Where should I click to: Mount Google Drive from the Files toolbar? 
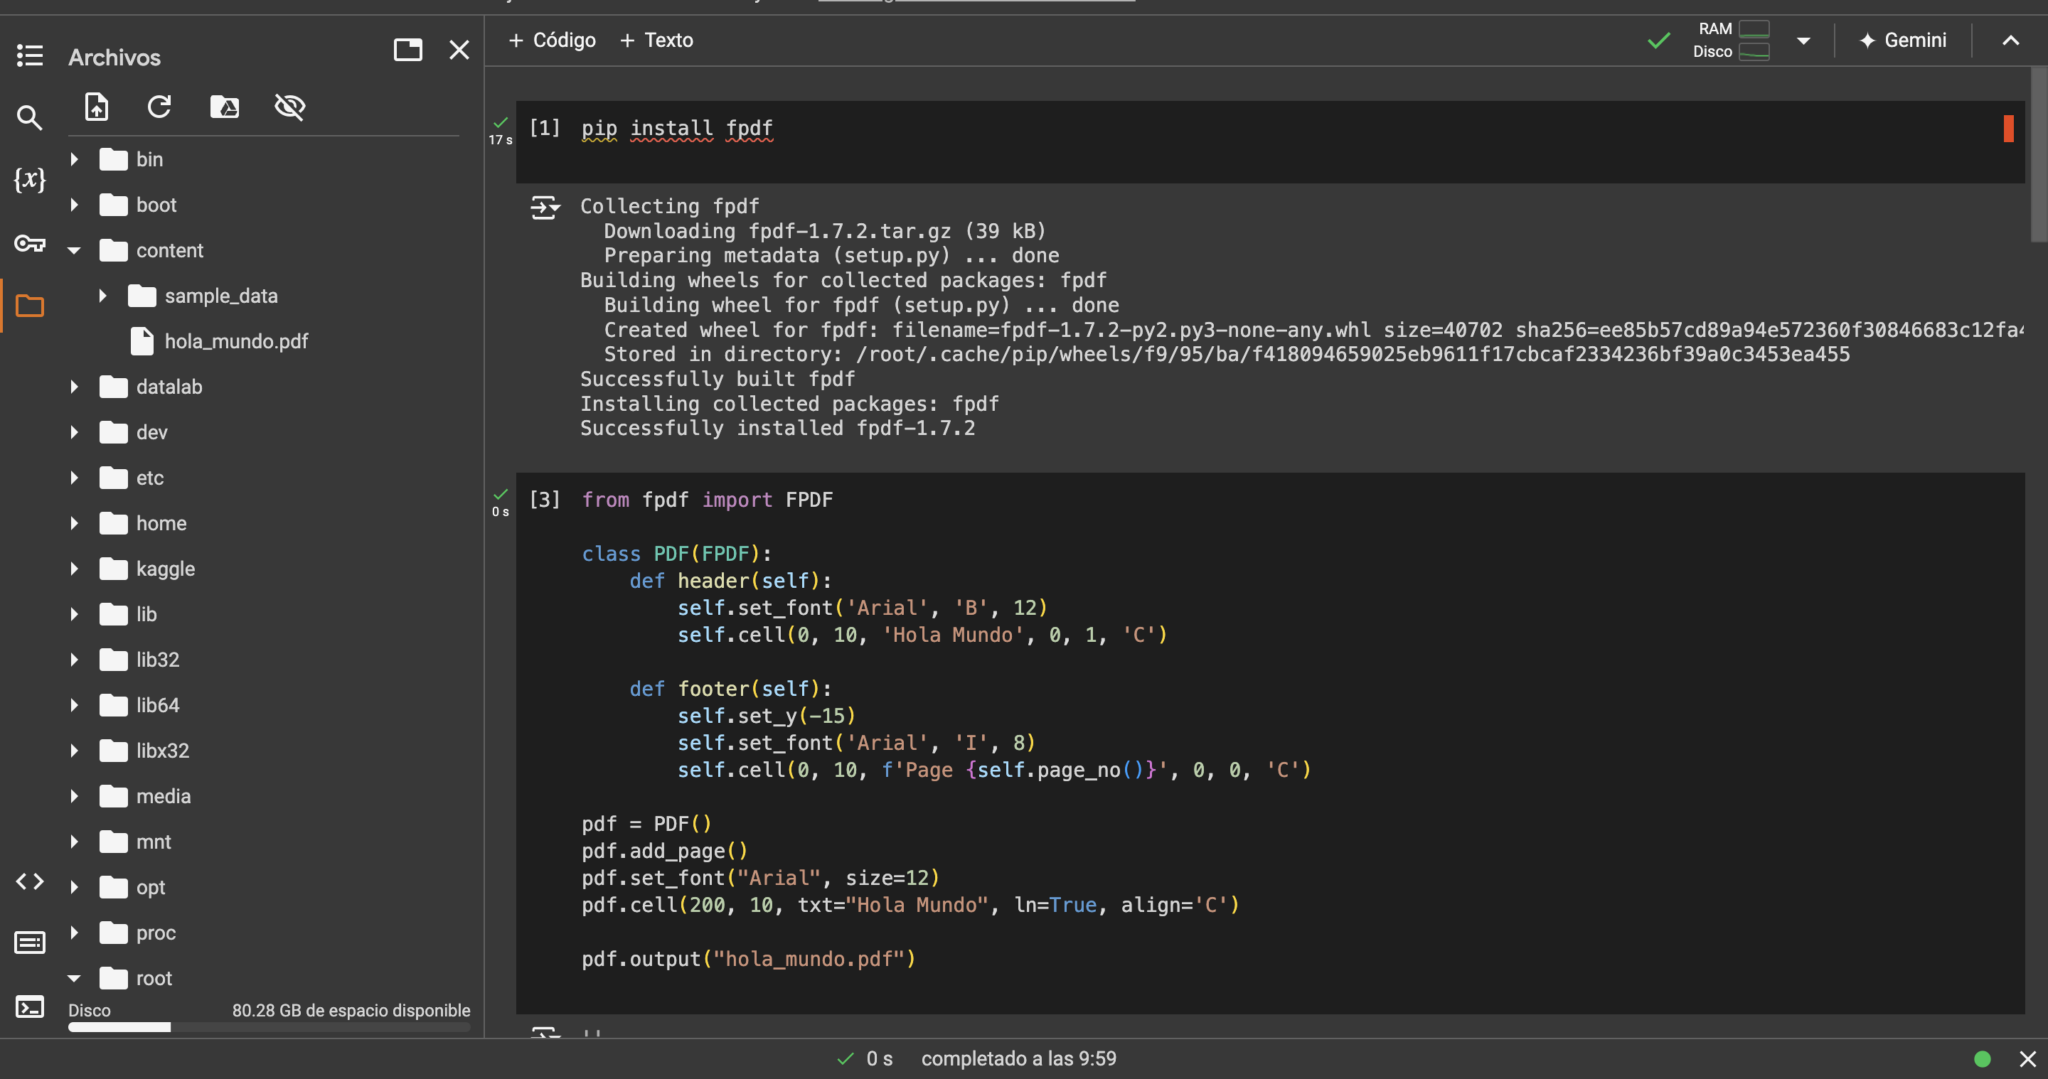click(x=224, y=107)
